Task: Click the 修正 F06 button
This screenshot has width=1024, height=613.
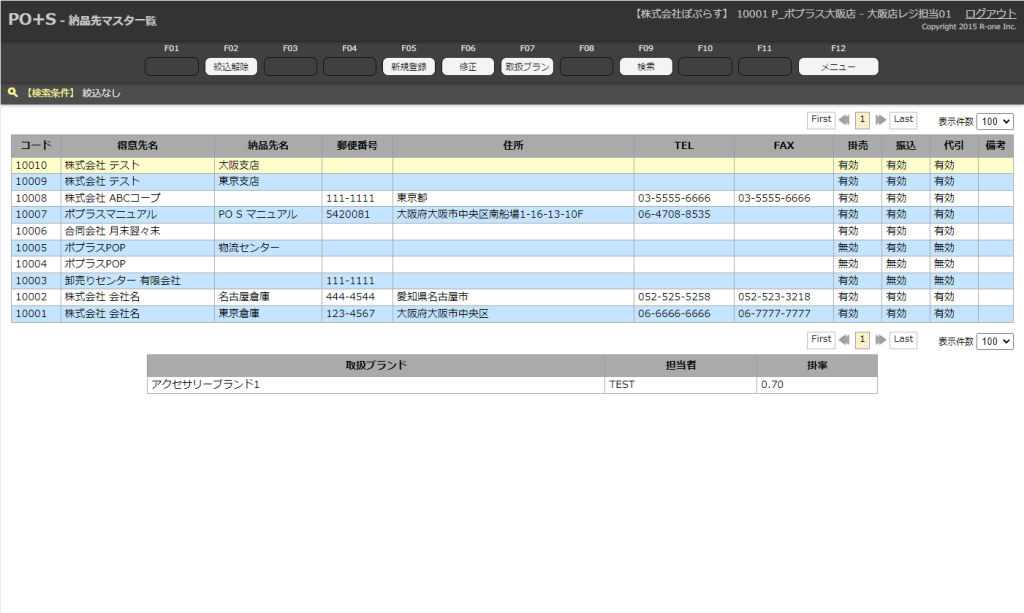Action: (x=468, y=67)
